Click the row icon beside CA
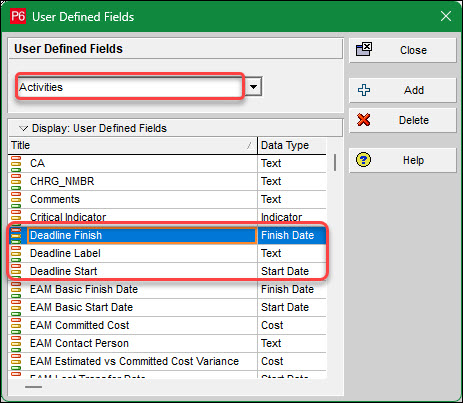 click(x=16, y=163)
